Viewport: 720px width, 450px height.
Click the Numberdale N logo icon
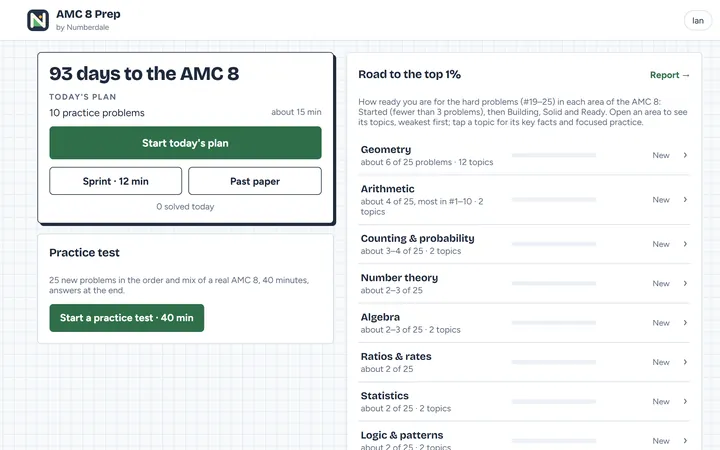(38, 20)
